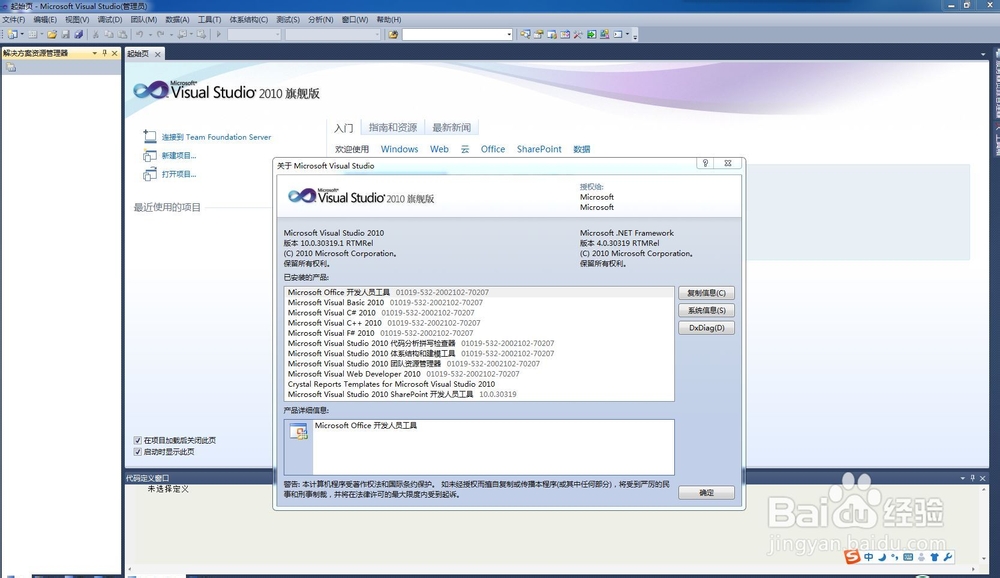1000x578 pixels.
Task: Select the SharePoint category link
Action: point(539,149)
